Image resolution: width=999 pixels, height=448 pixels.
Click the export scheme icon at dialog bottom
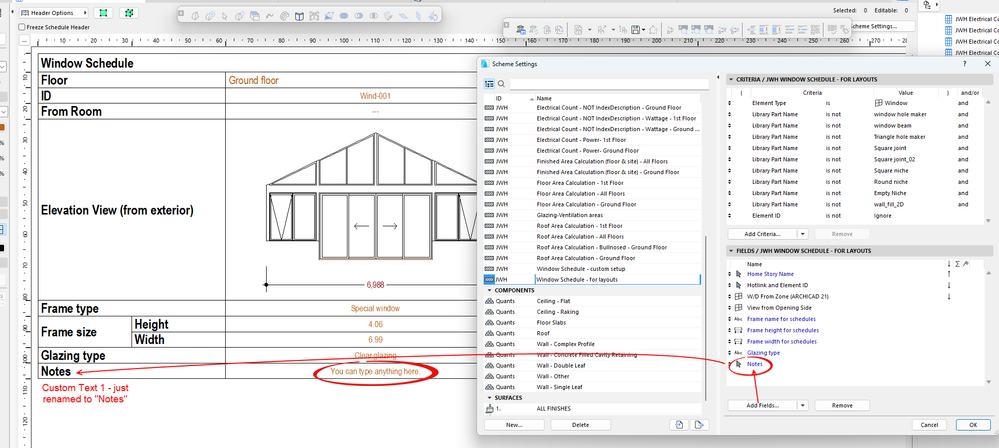[x=700, y=425]
